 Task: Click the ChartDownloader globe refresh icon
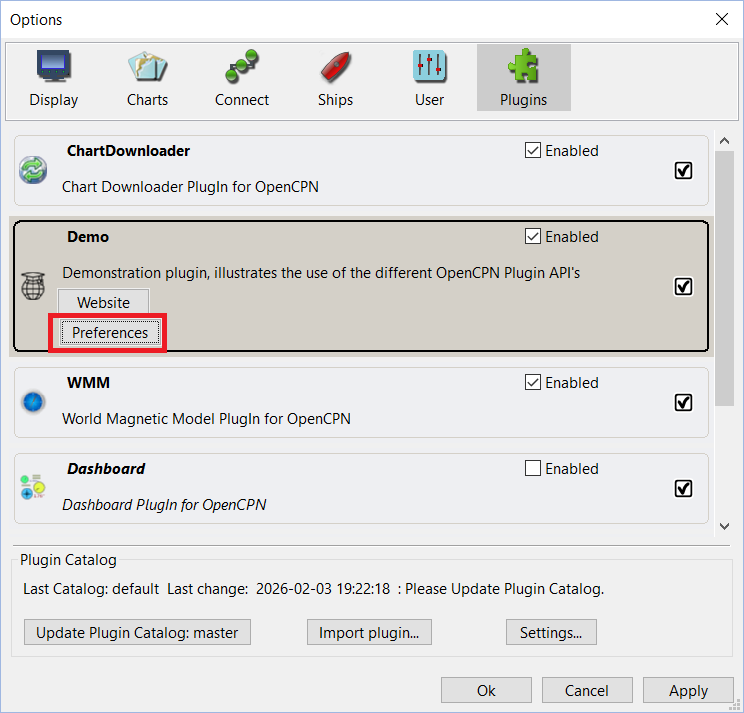coord(33,170)
